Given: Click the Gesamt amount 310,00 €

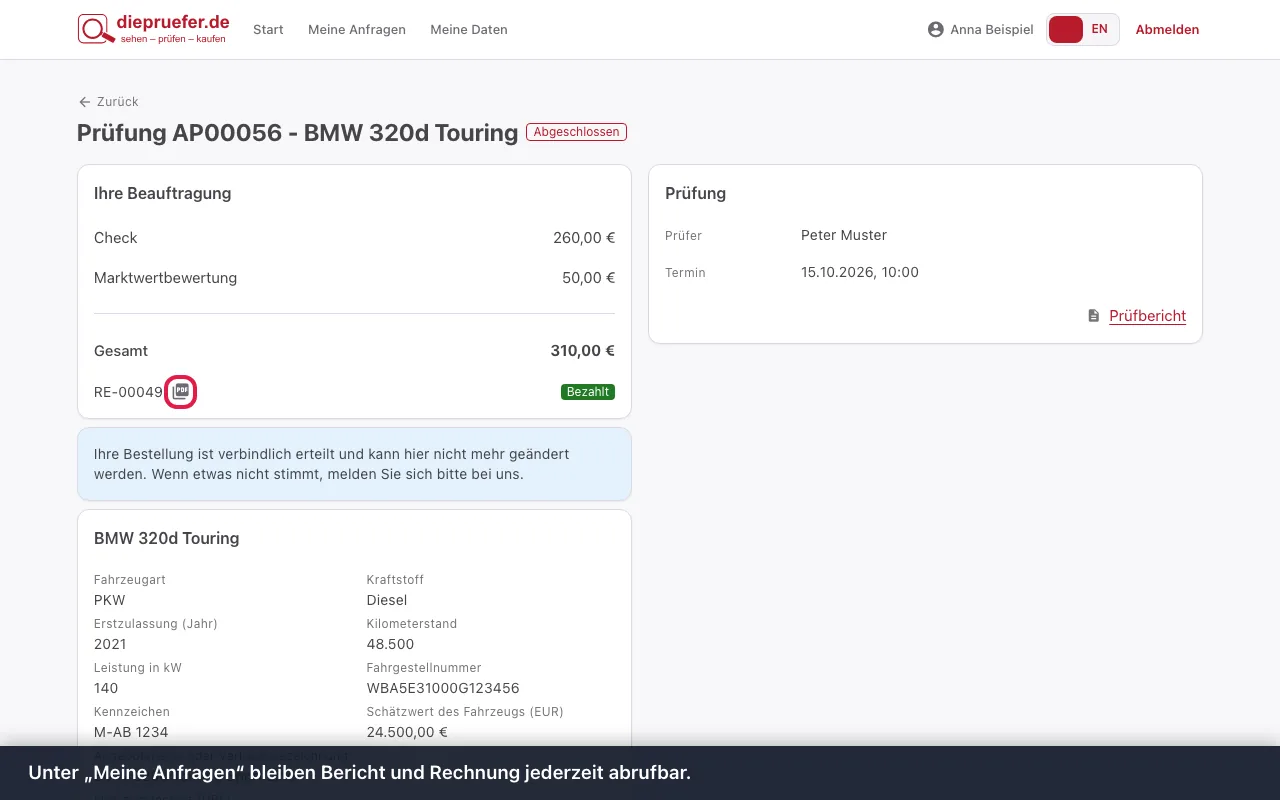Looking at the screenshot, I should click(x=583, y=351).
